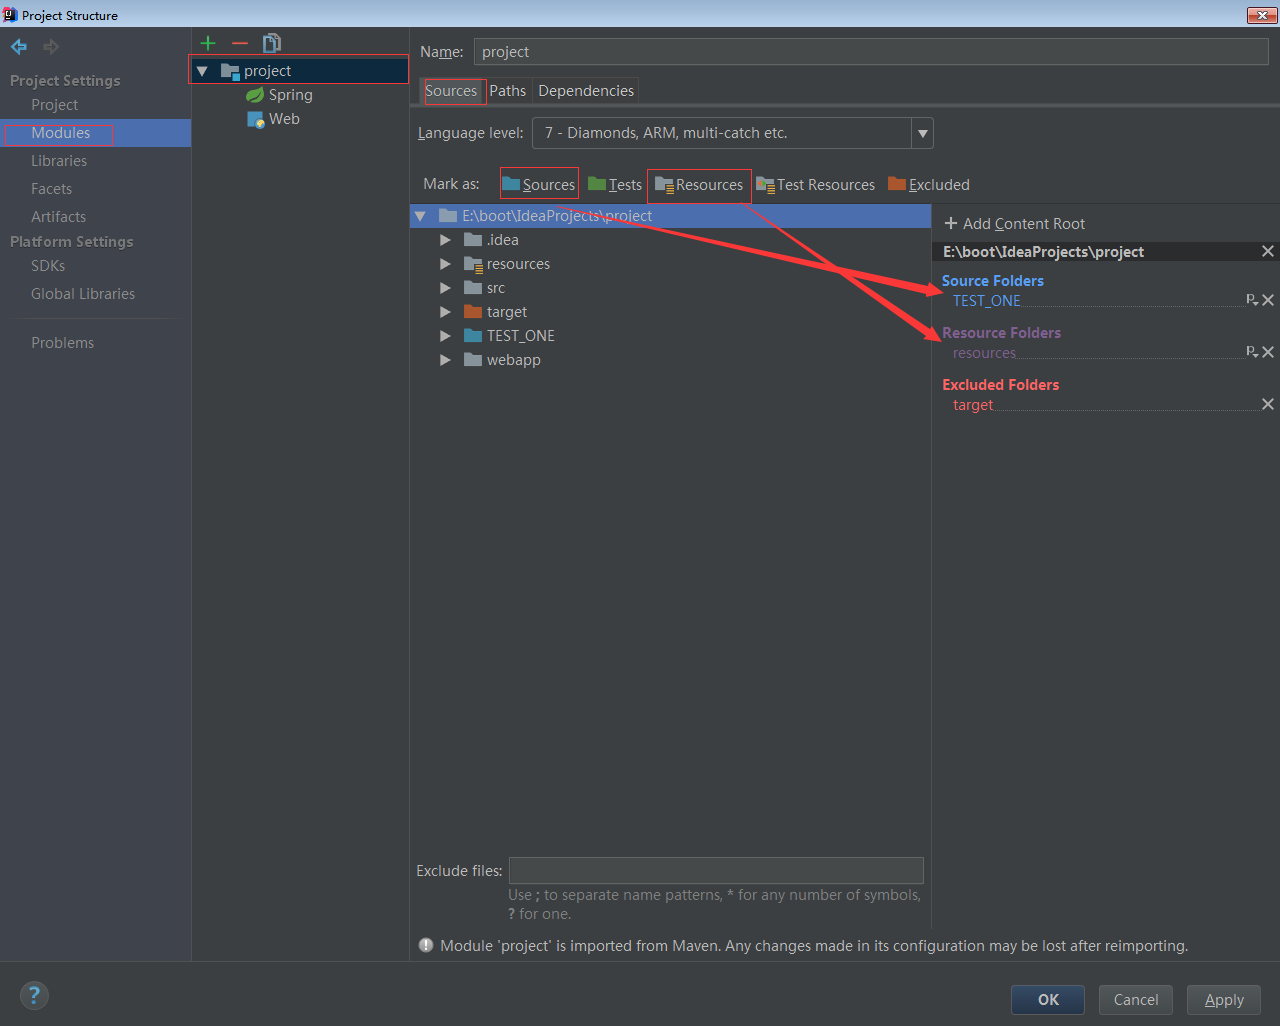
Task: Expand the webapp folder node
Action: [x=446, y=360]
